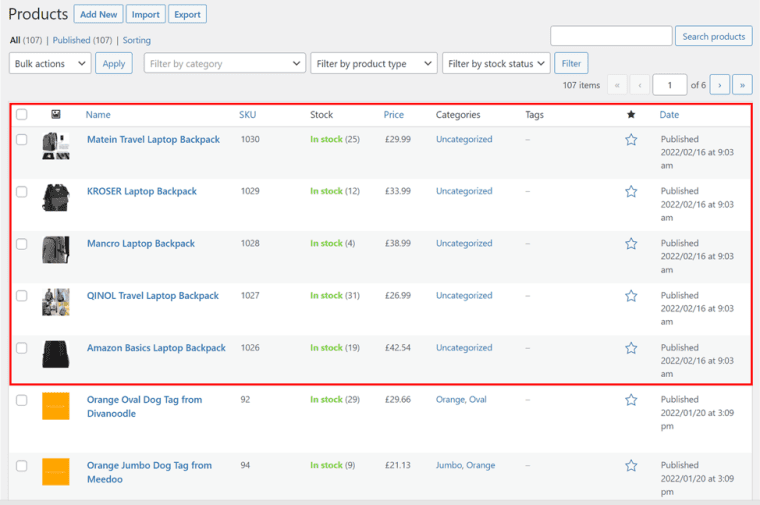Open Orange Oval Dog Tag thumbnail
760x505 pixels.
coord(56,406)
